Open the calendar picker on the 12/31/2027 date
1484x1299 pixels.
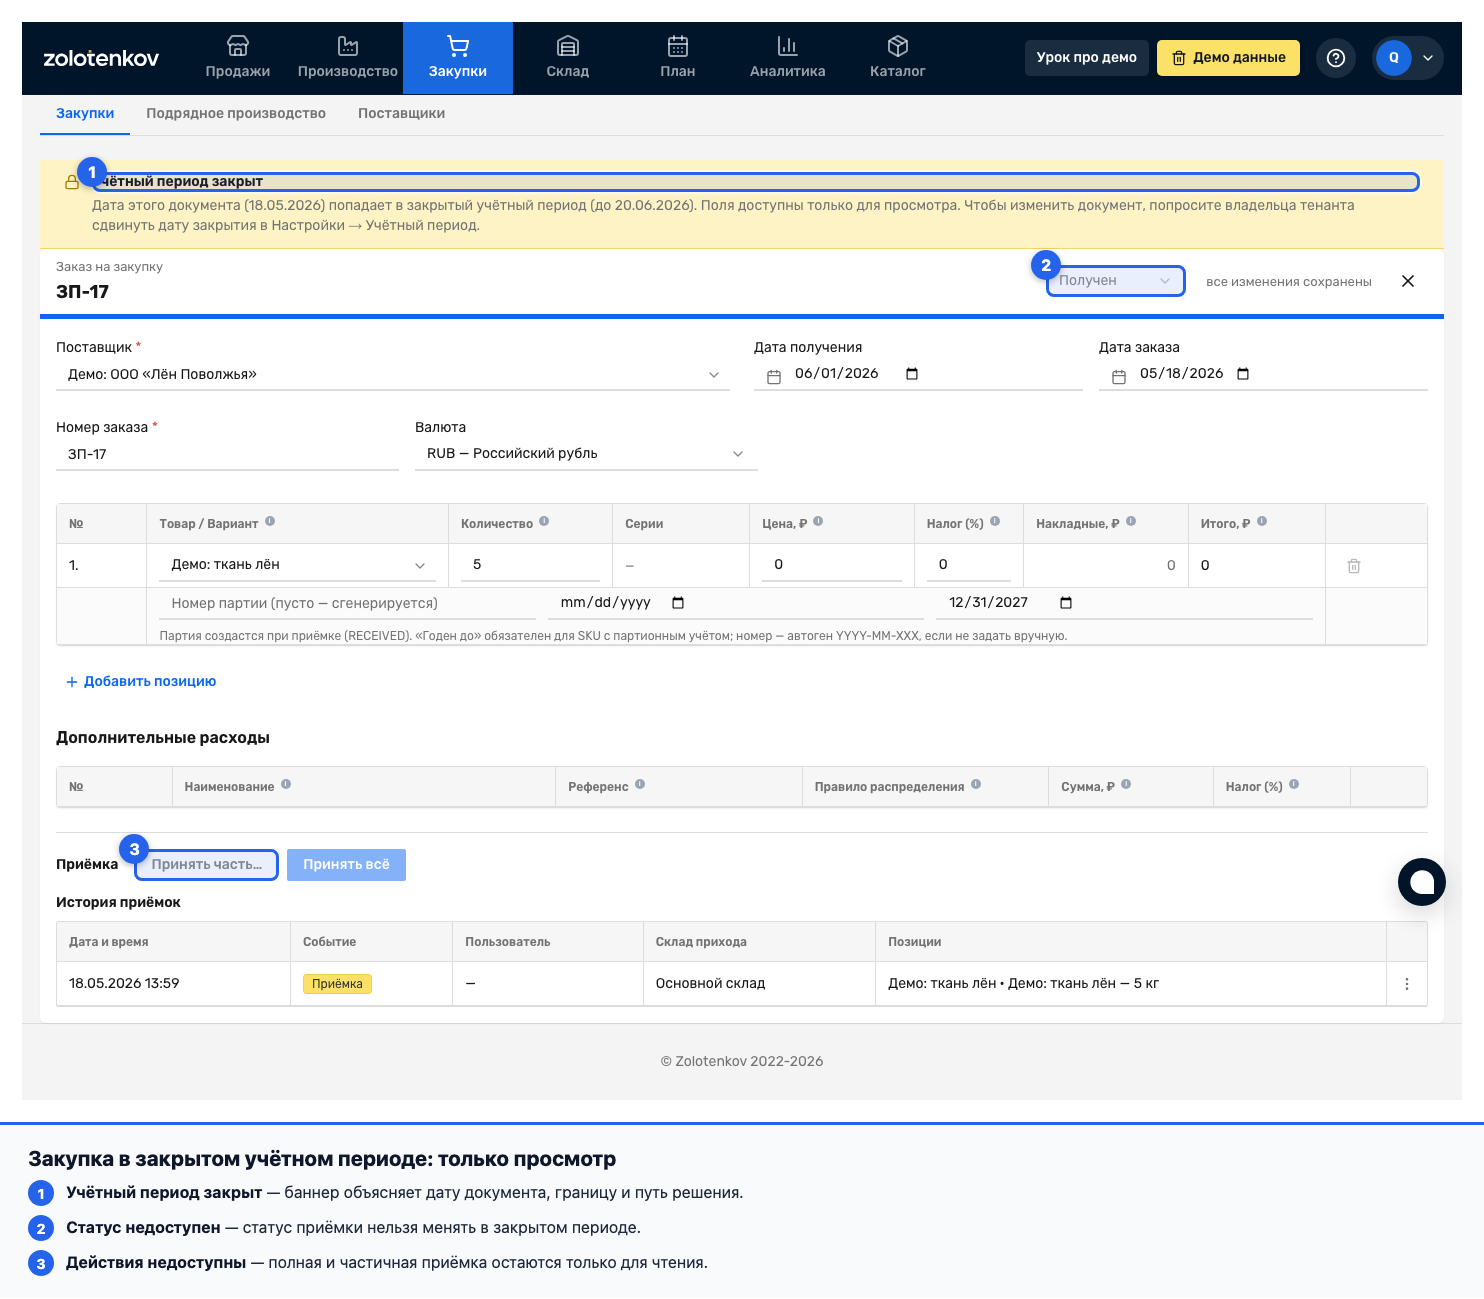1066,603
